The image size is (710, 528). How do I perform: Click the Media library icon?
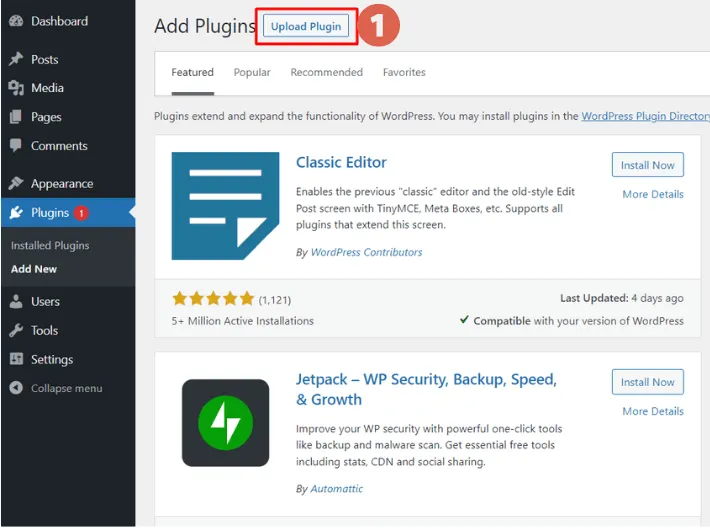(16, 88)
